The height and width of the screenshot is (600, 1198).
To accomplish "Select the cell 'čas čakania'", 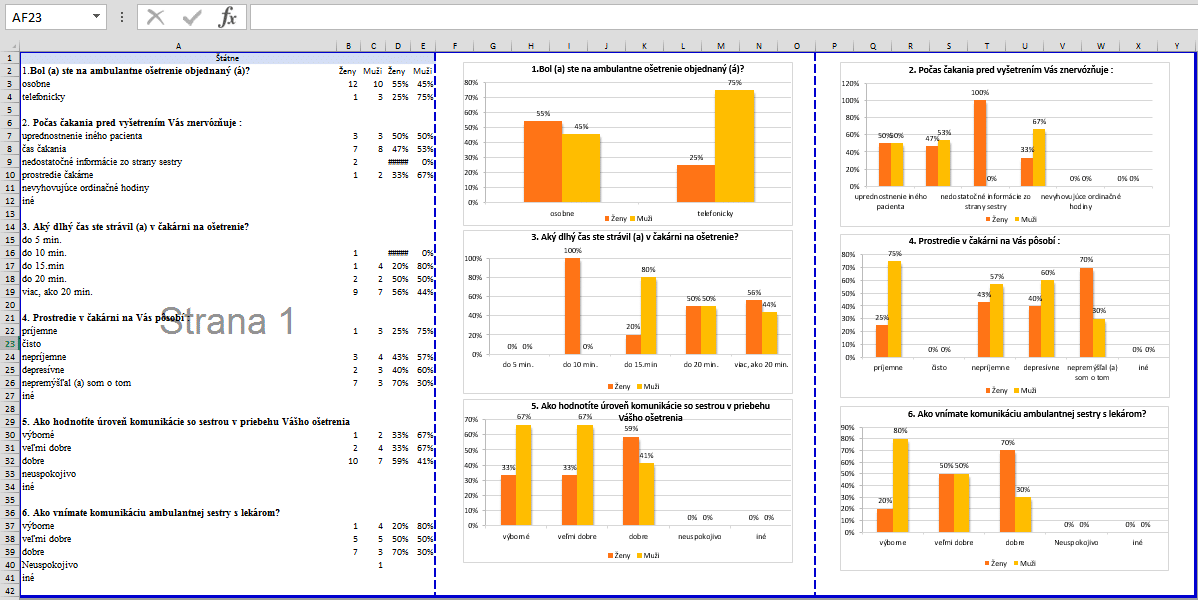I will click(x=179, y=149).
